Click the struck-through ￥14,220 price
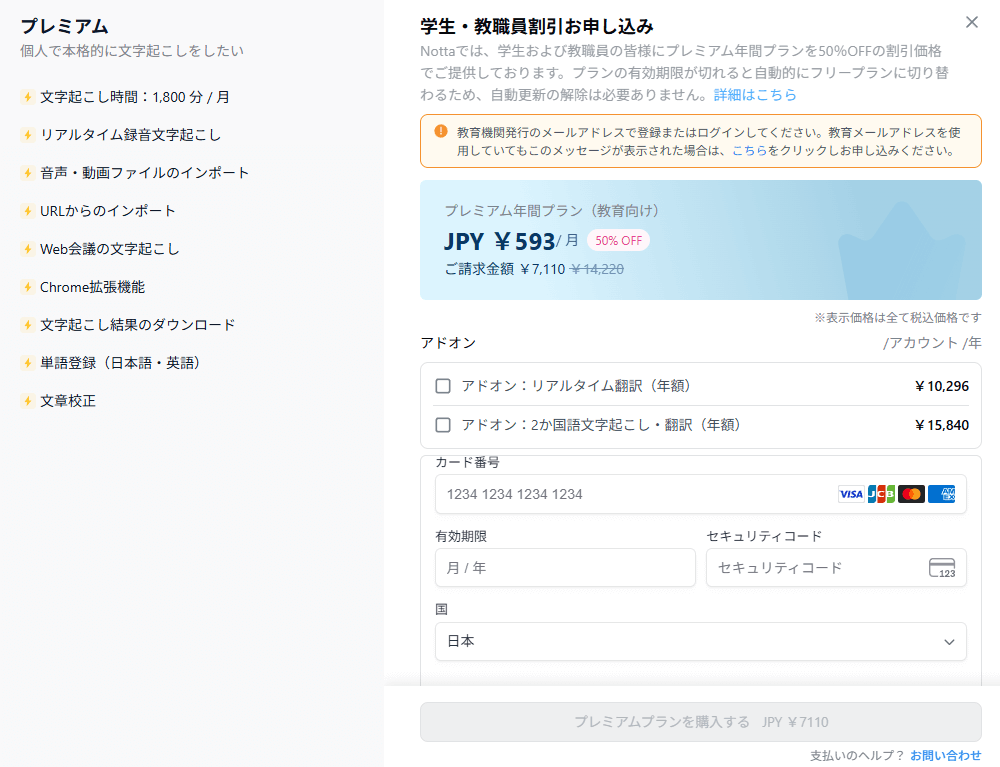The width and height of the screenshot is (1000, 767). pos(597,269)
